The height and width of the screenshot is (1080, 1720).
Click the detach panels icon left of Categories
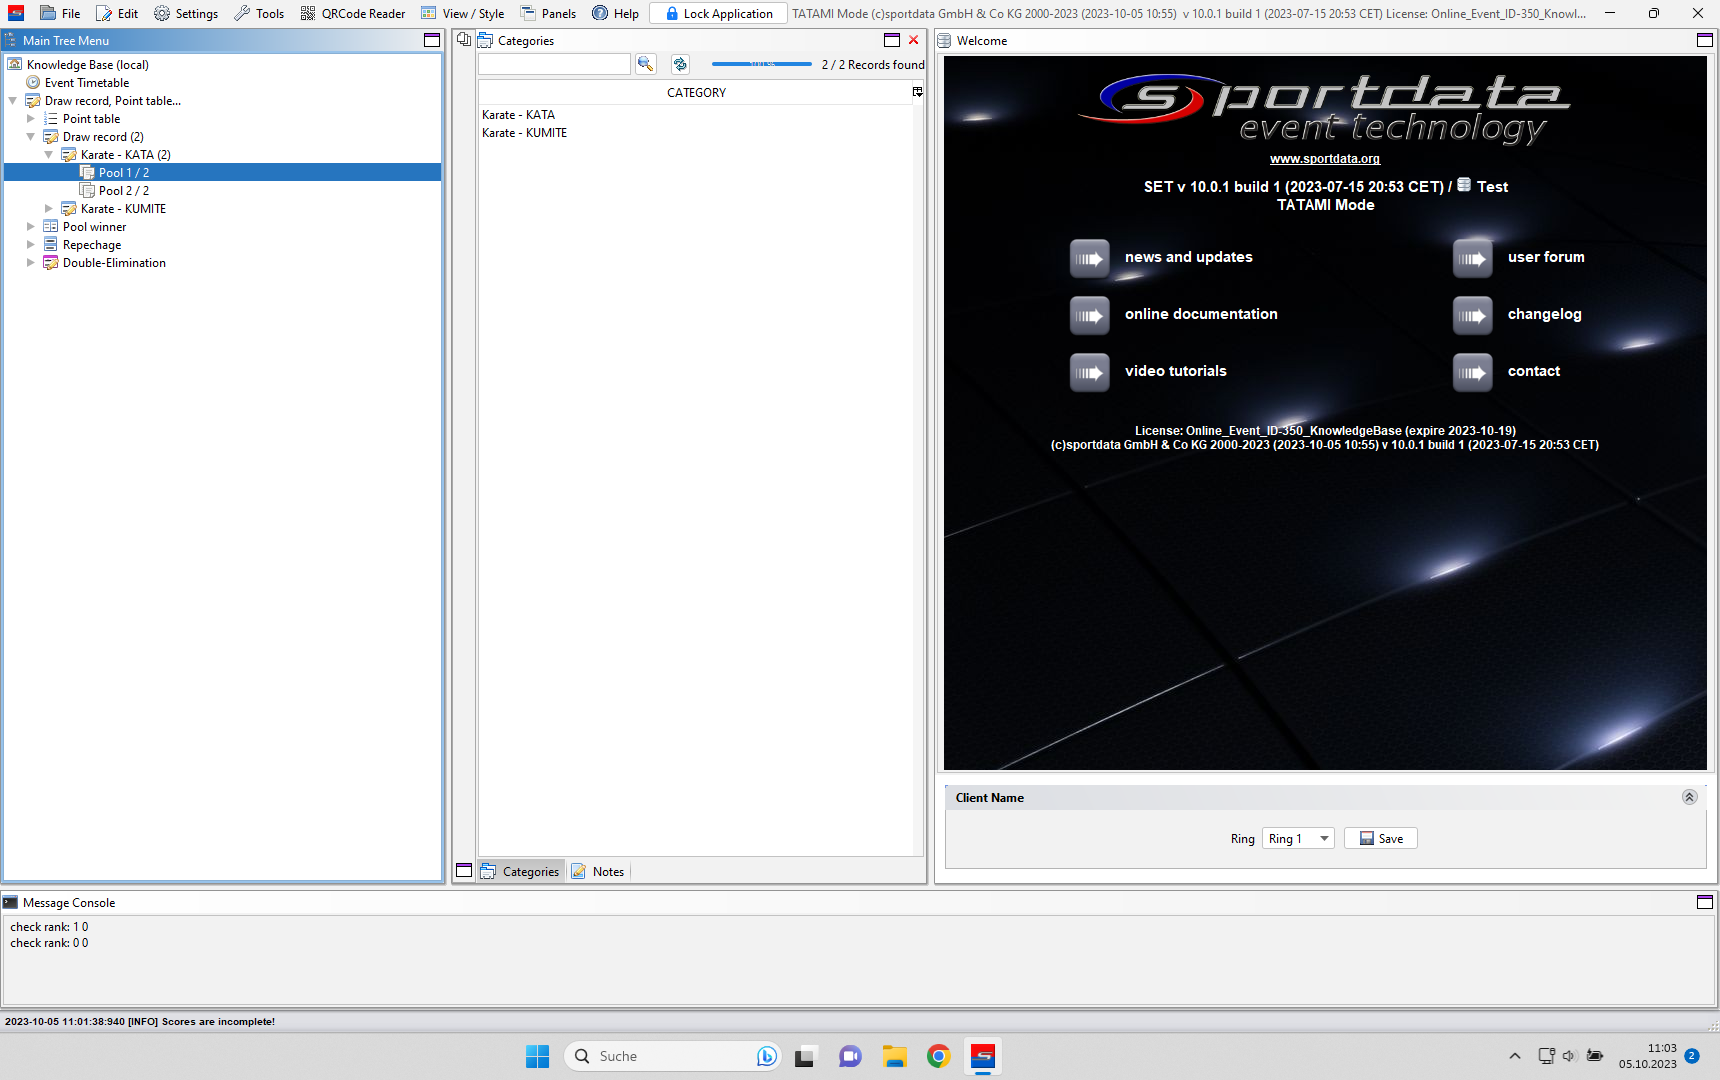[464, 40]
